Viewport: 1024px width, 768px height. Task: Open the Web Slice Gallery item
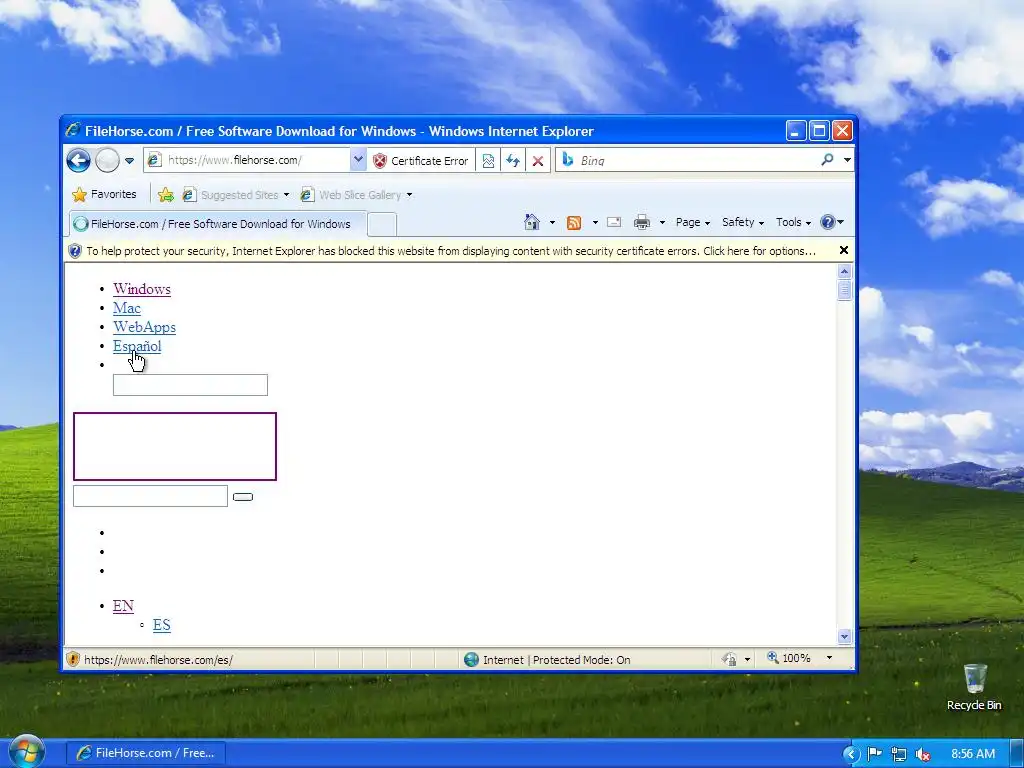[356, 195]
